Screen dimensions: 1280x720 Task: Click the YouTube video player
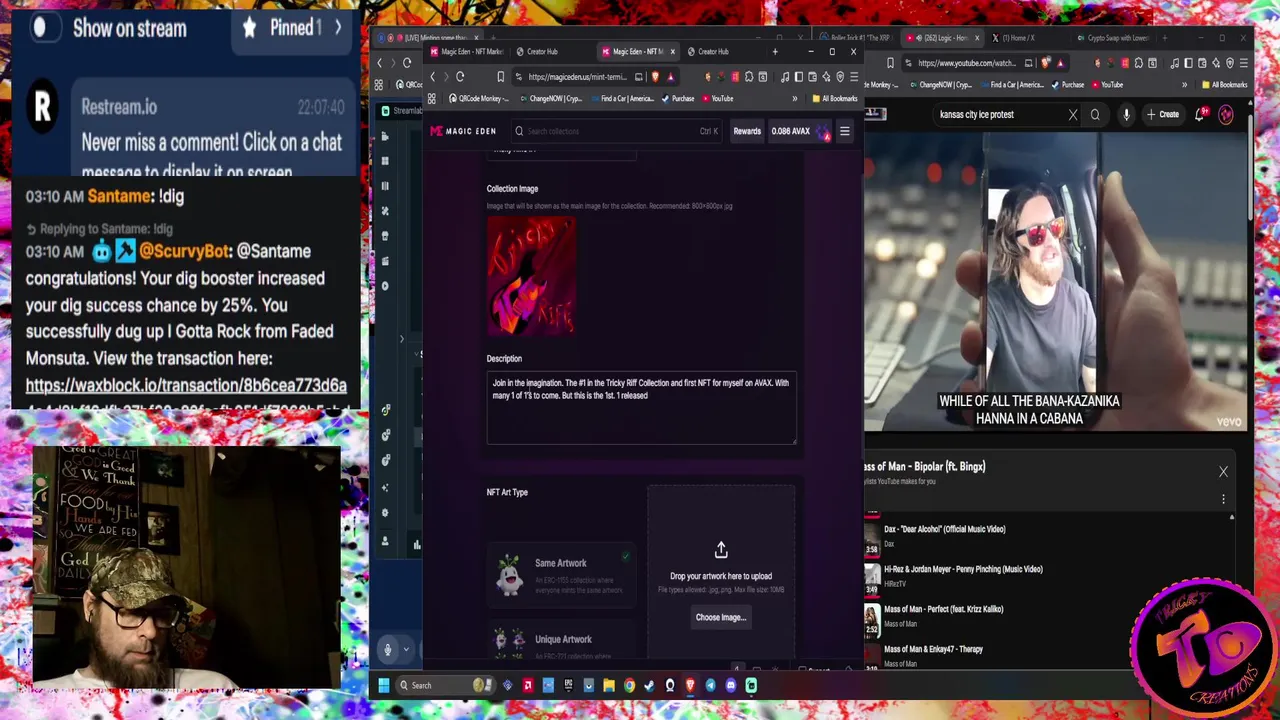point(1055,281)
